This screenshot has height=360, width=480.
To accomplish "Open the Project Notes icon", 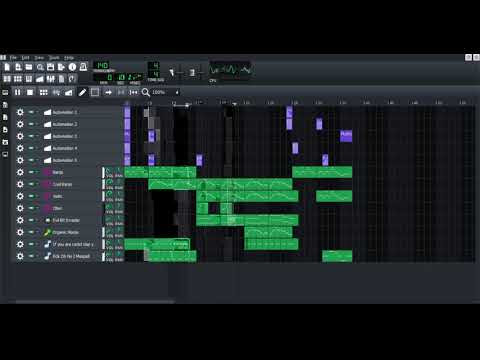I will coord(62,79).
